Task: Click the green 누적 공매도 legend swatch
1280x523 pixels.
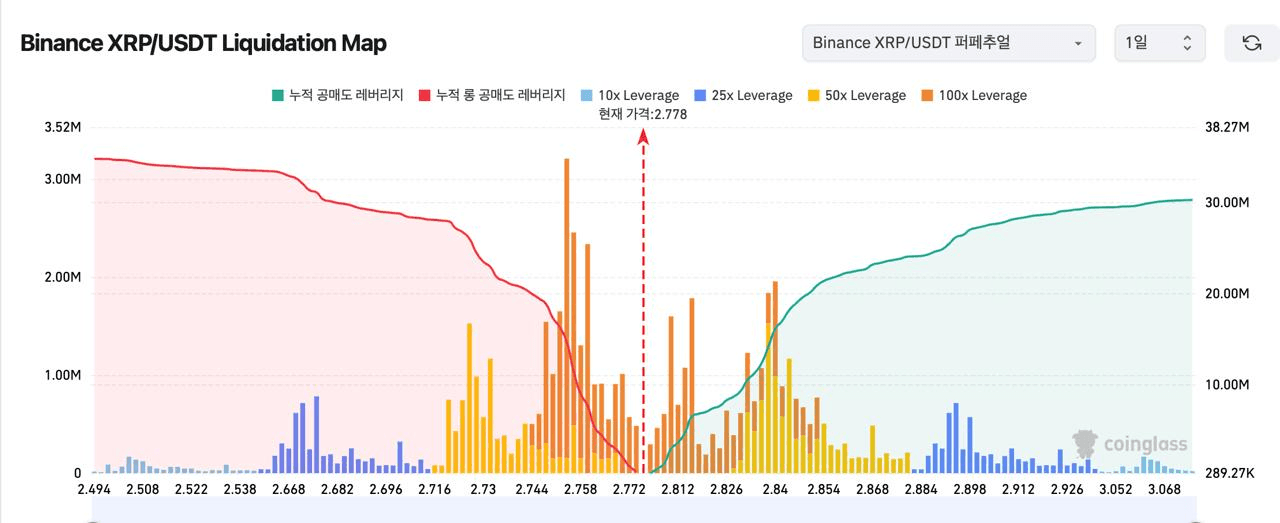Action: pos(277,96)
